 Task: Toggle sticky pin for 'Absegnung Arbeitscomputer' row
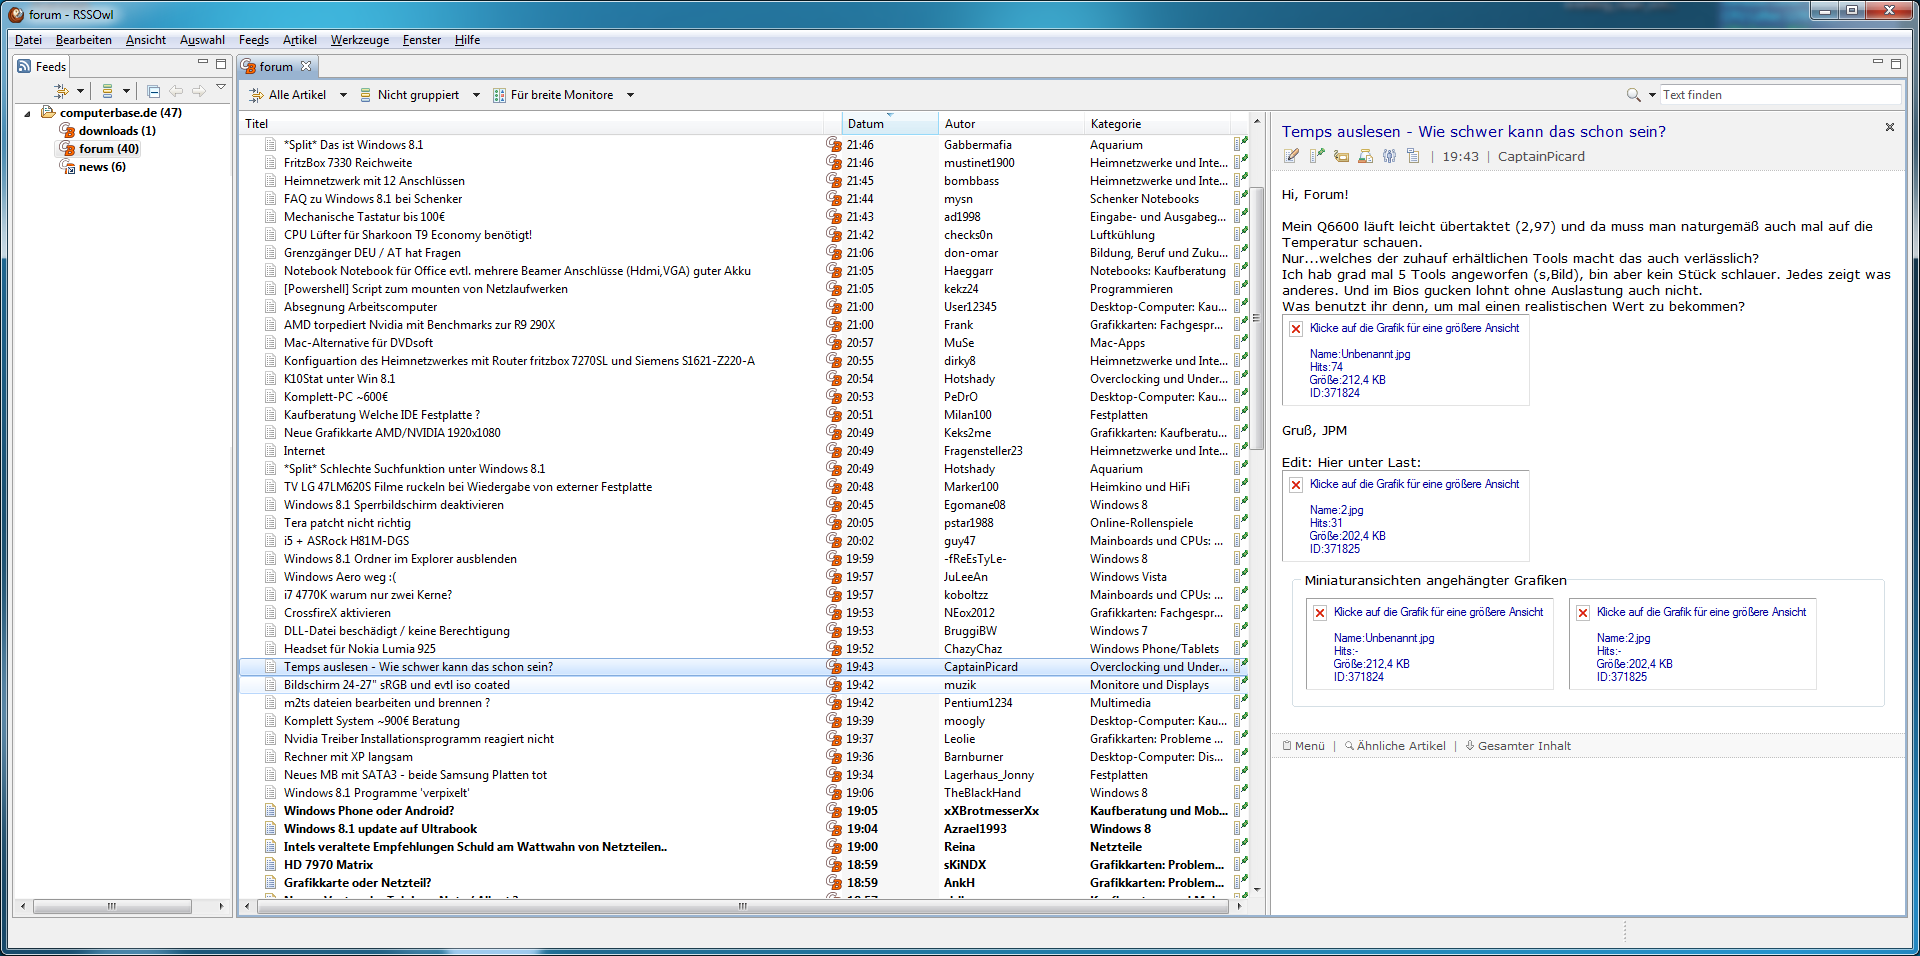[1240, 307]
